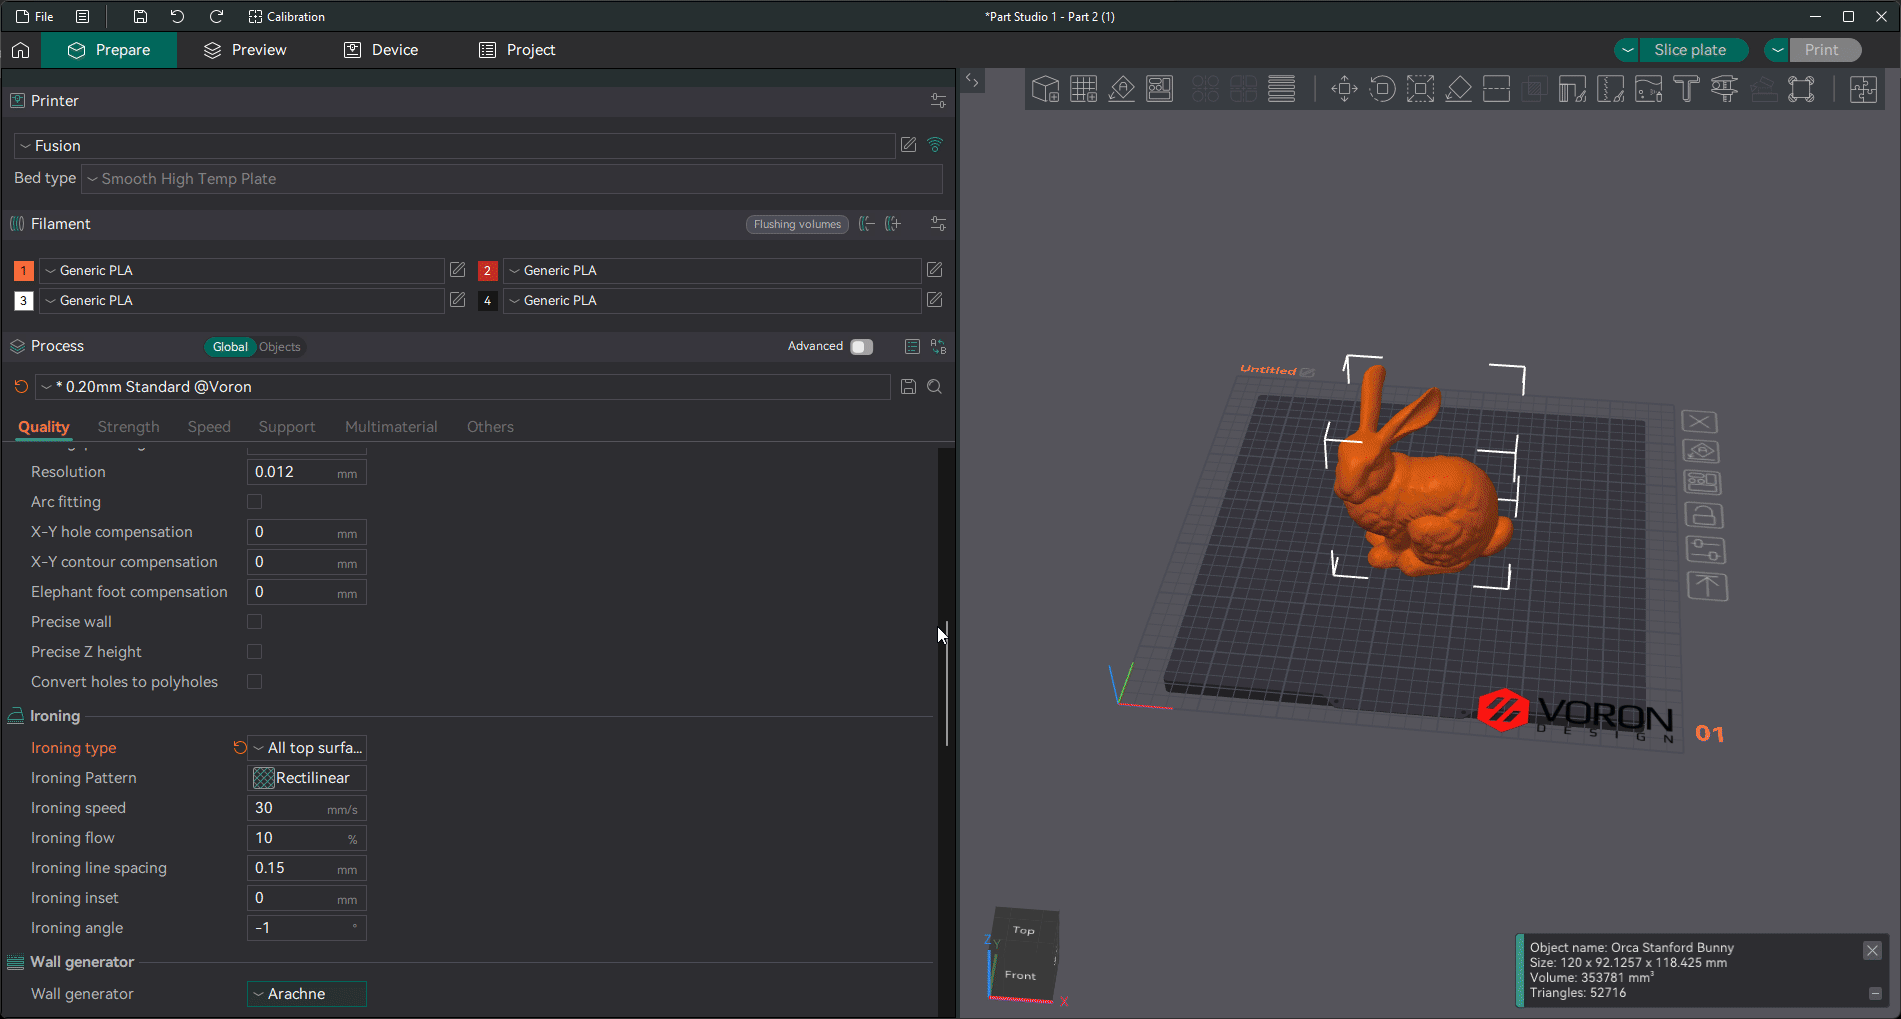Screen dimensions: 1901x1019
Task: Click the Add plate grid icon
Action: tap(1083, 89)
